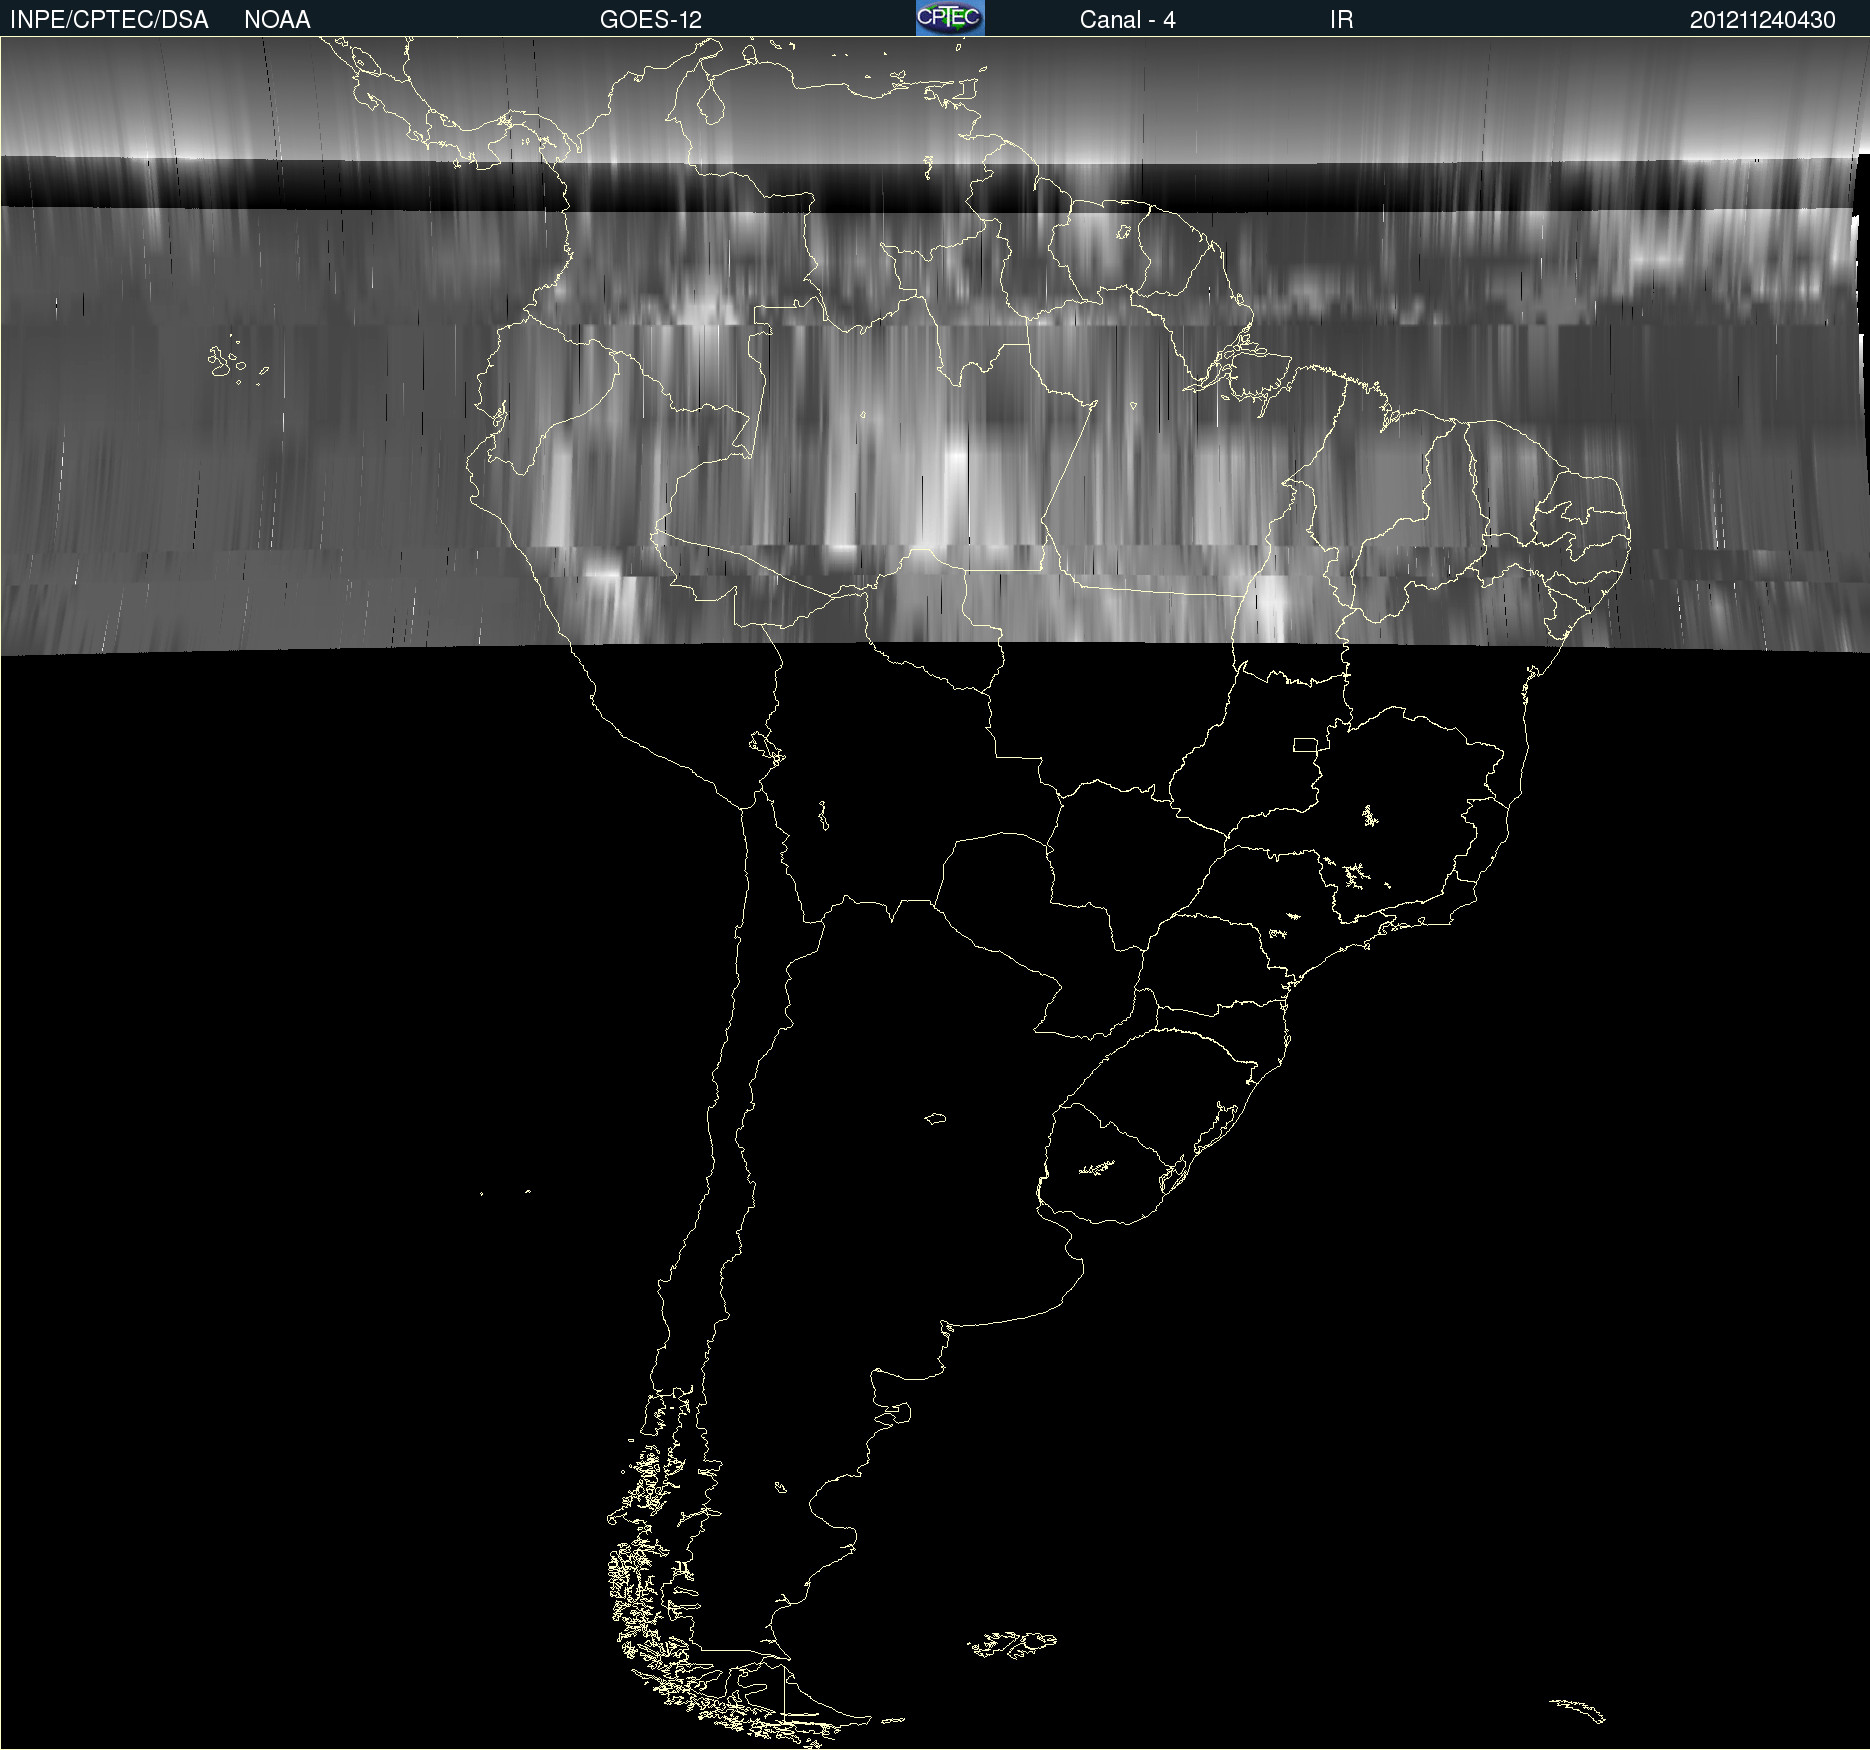The image size is (1870, 1750).
Task: Click Brazil's Federal District rectangle
Action: (1305, 745)
